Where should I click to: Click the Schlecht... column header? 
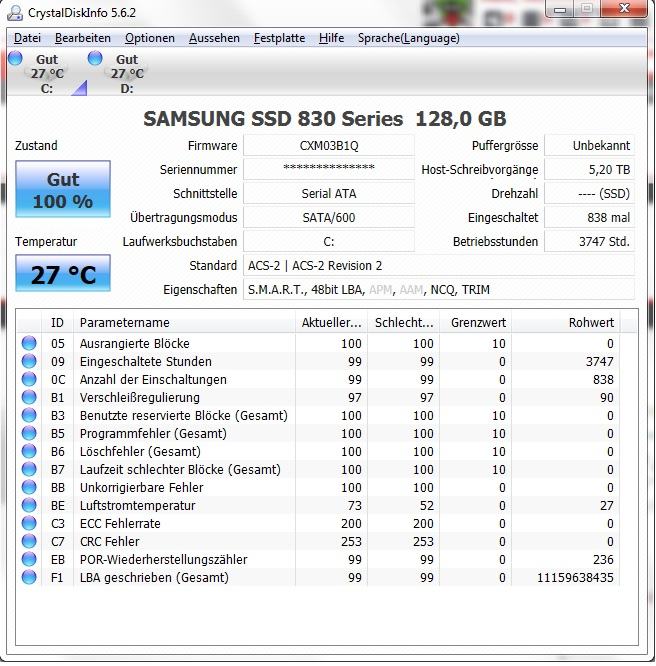404,322
